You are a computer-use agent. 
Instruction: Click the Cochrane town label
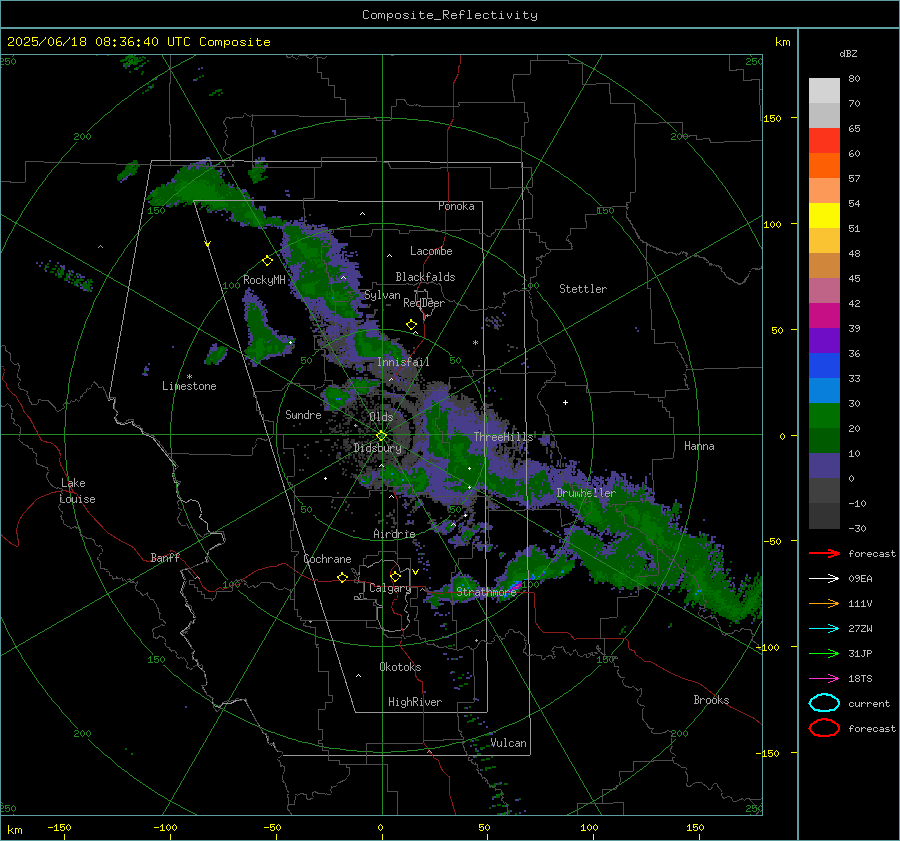pyautogui.click(x=327, y=559)
